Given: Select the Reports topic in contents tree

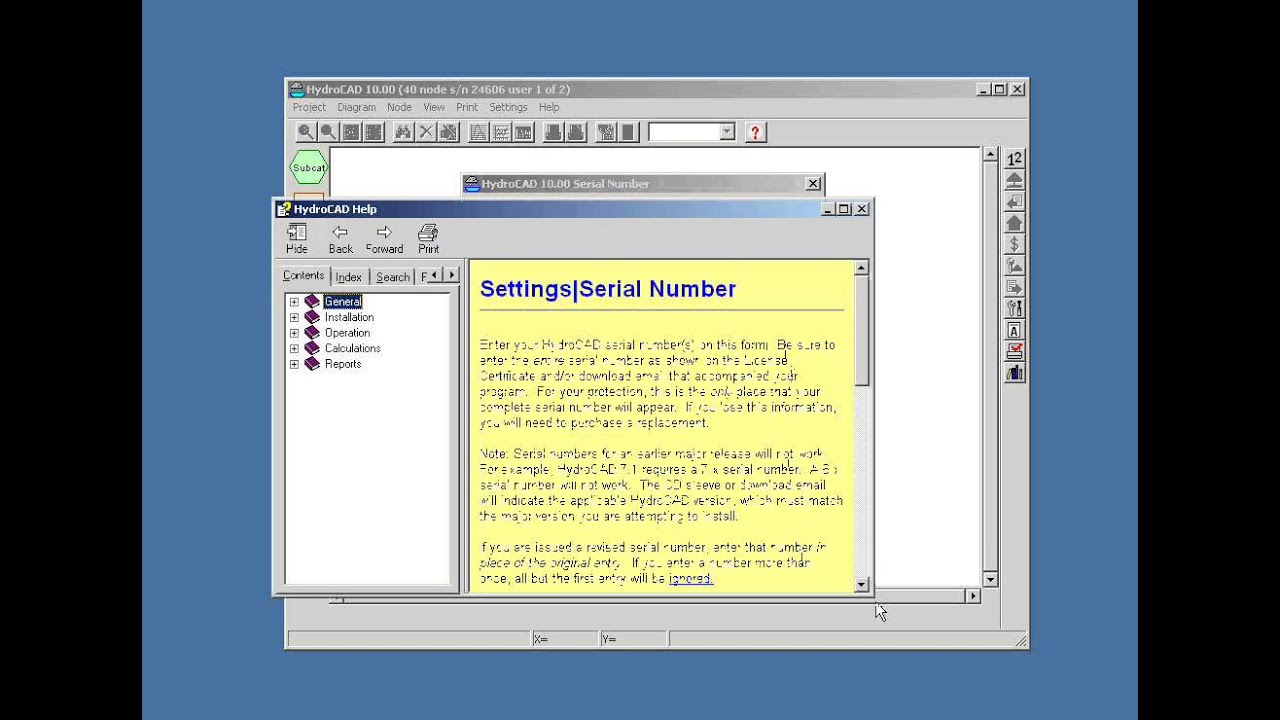Looking at the screenshot, I should (x=342, y=364).
